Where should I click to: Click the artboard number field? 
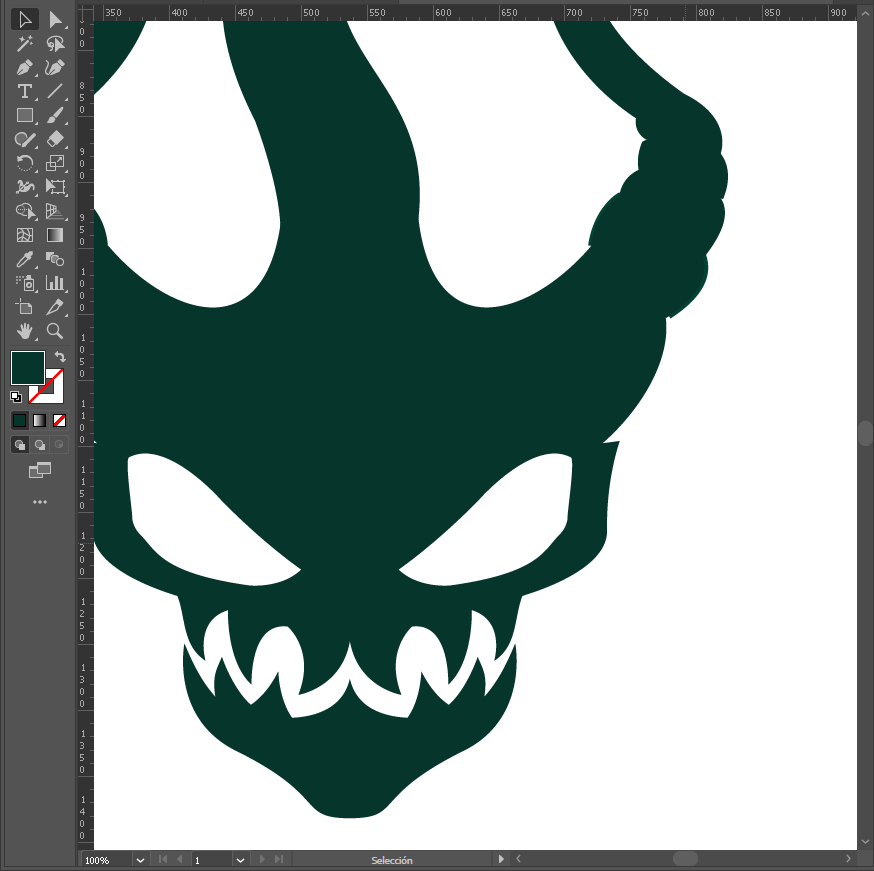coord(212,860)
